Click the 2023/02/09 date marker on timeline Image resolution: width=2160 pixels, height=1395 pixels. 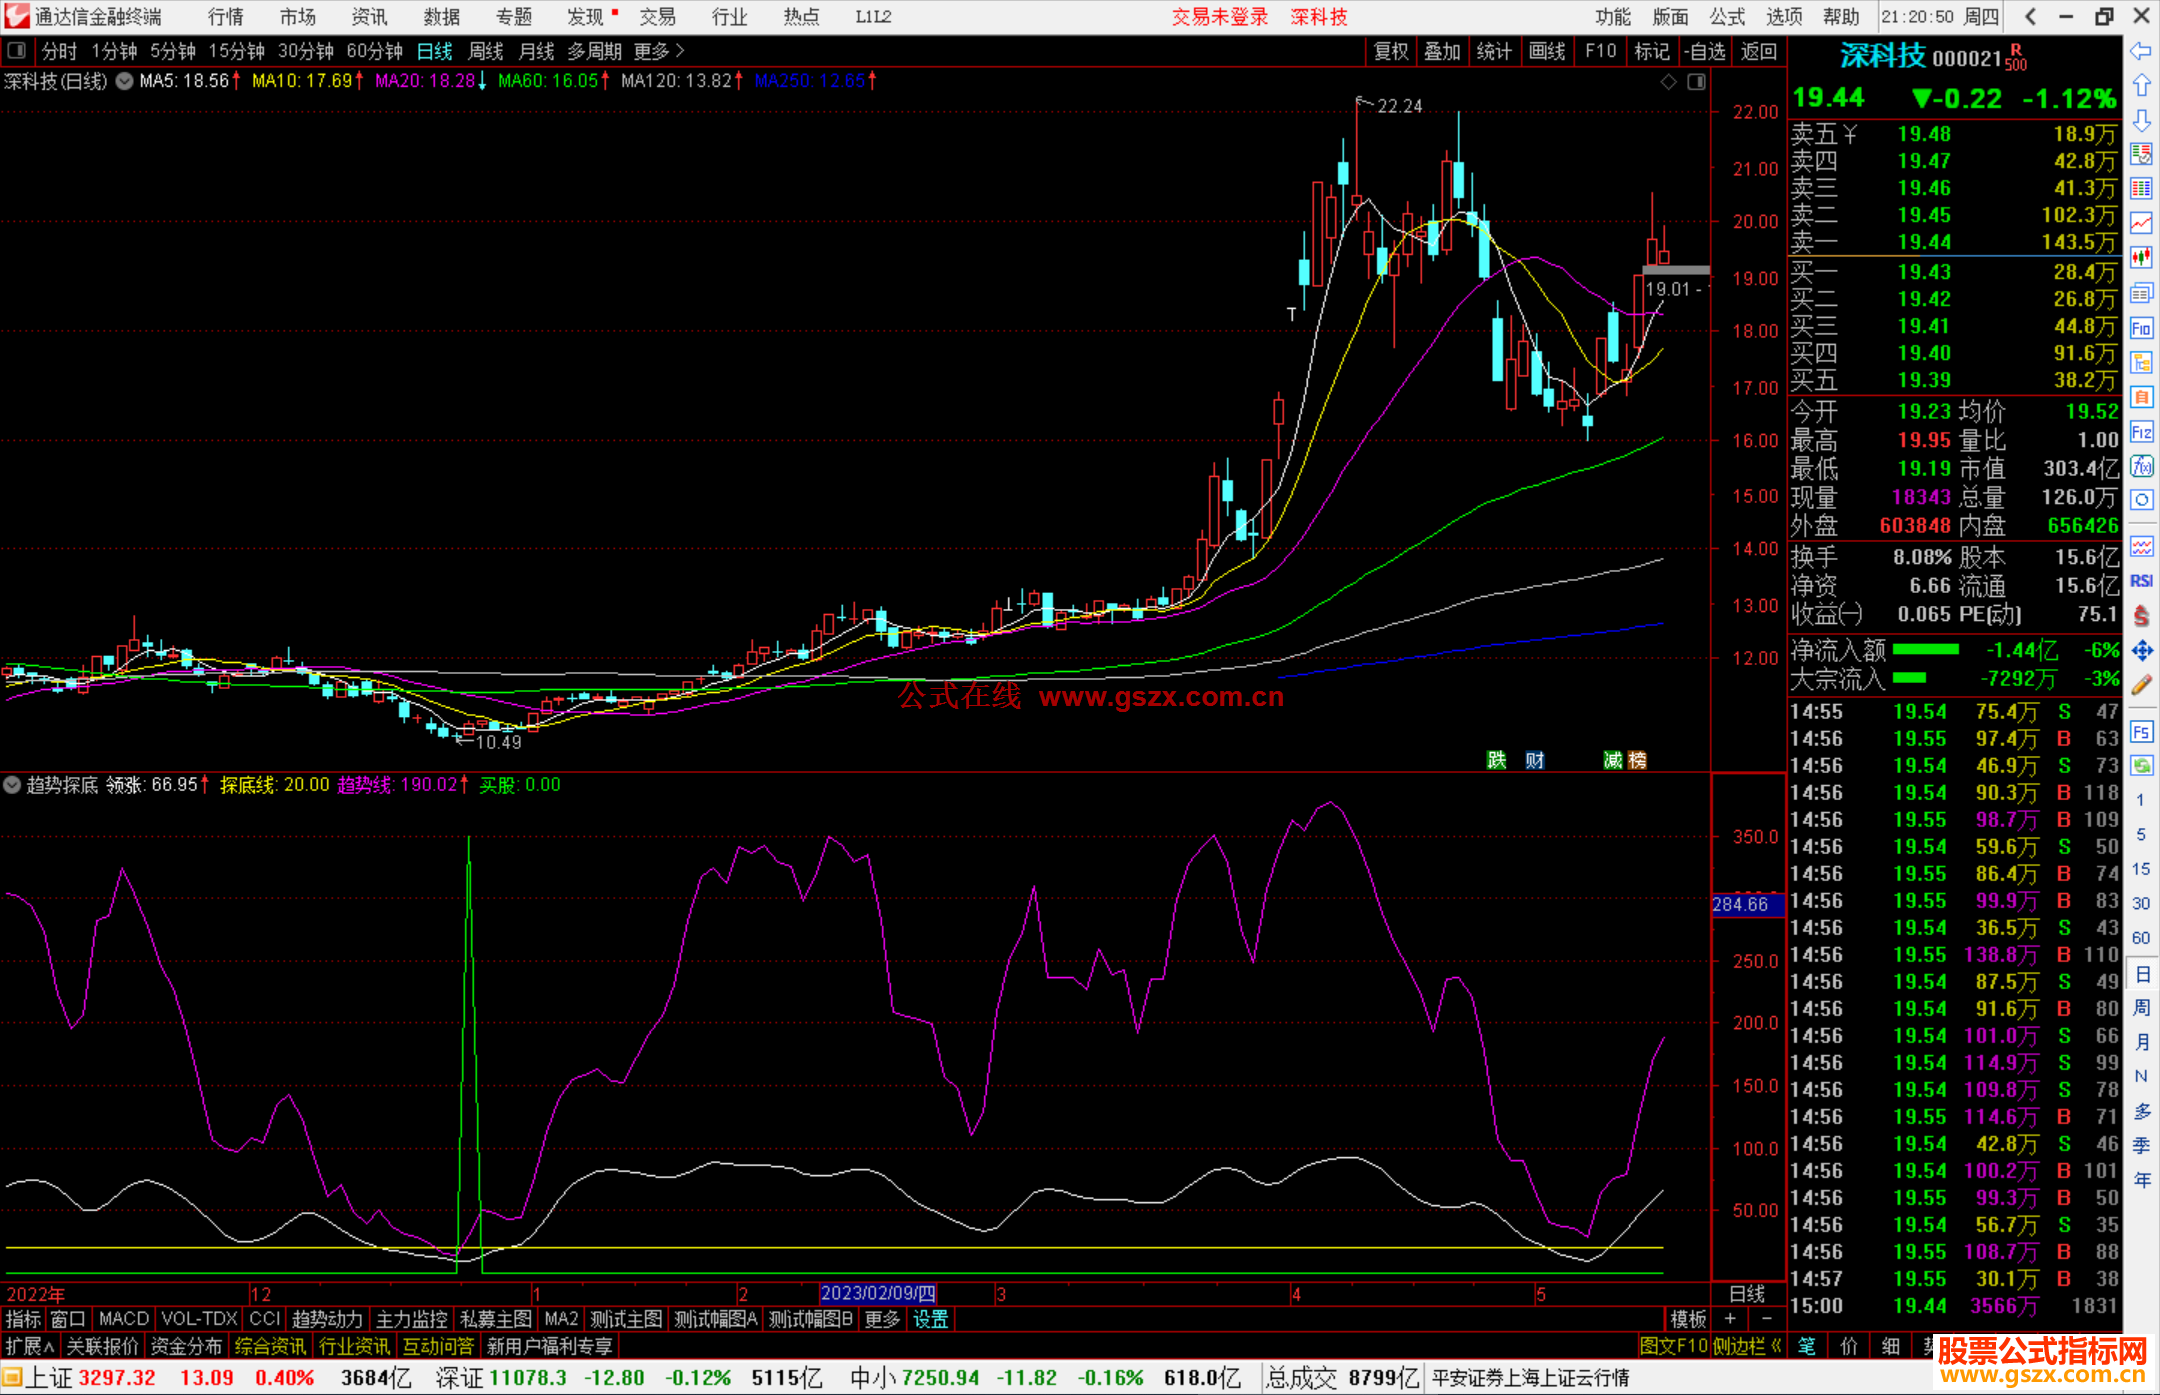pyautogui.click(x=877, y=1293)
